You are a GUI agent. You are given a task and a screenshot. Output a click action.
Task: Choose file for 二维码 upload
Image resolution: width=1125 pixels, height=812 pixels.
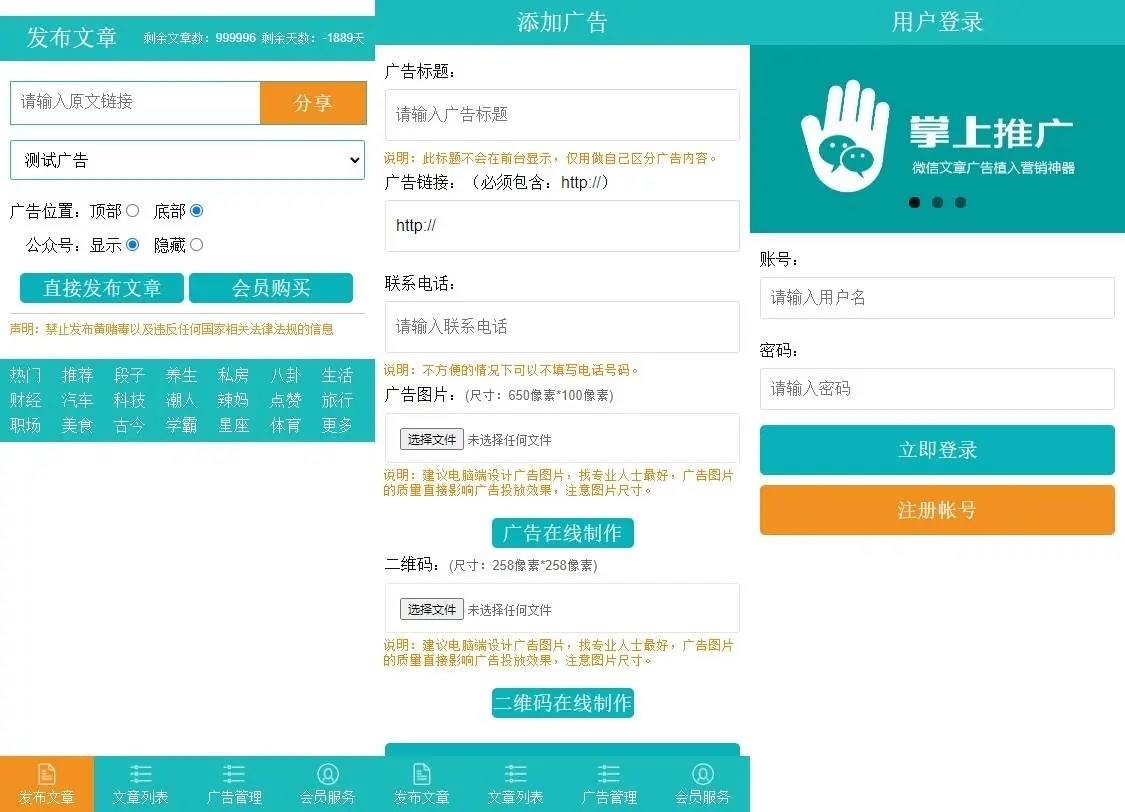coord(431,610)
